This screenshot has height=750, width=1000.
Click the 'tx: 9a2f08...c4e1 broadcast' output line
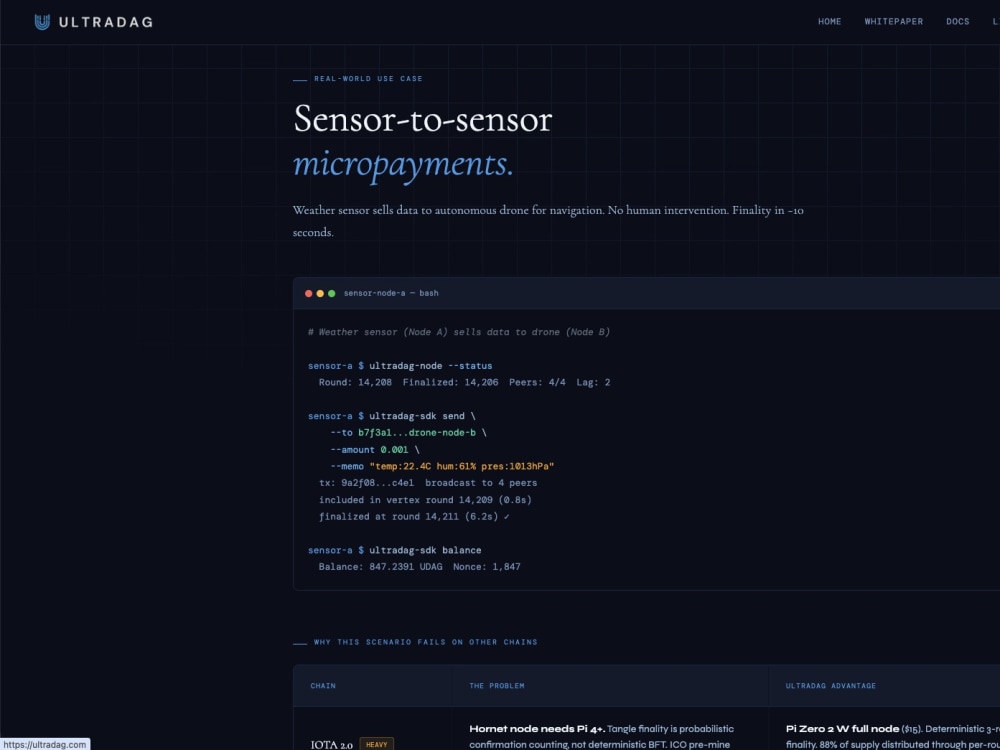(428, 483)
